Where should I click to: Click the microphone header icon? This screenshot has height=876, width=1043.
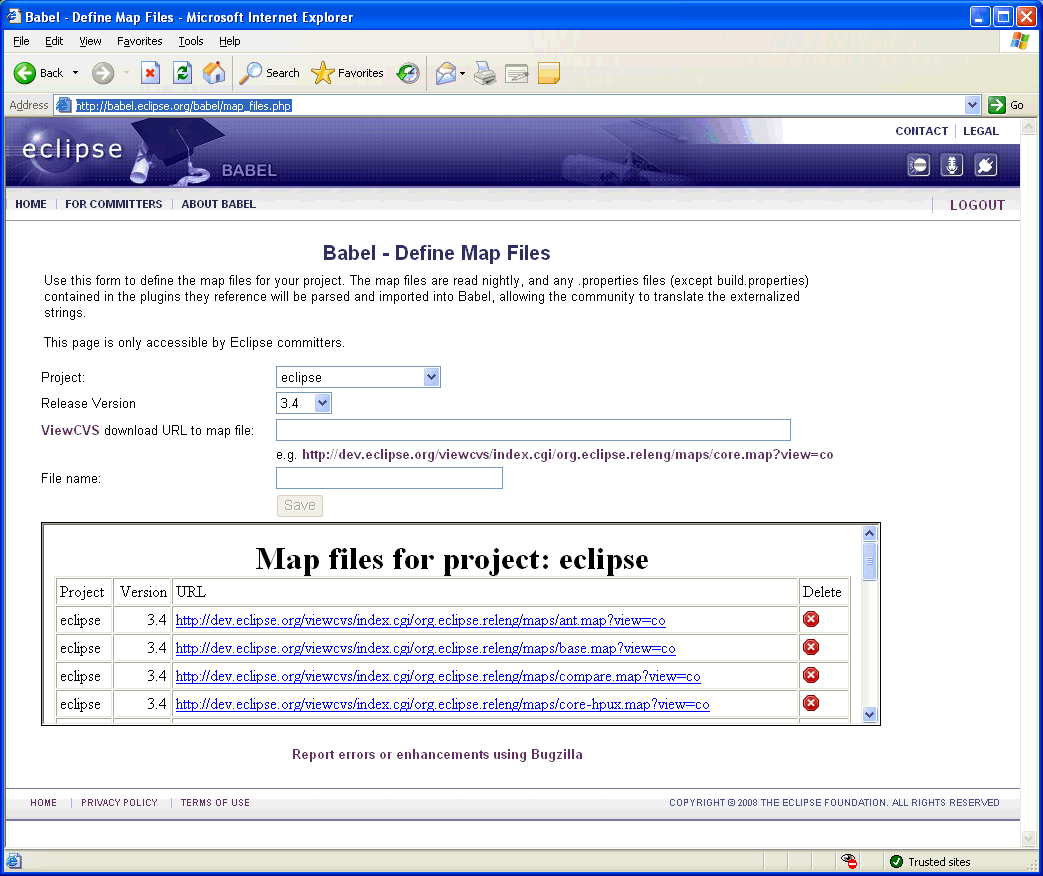pyautogui.click(x=952, y=165)
